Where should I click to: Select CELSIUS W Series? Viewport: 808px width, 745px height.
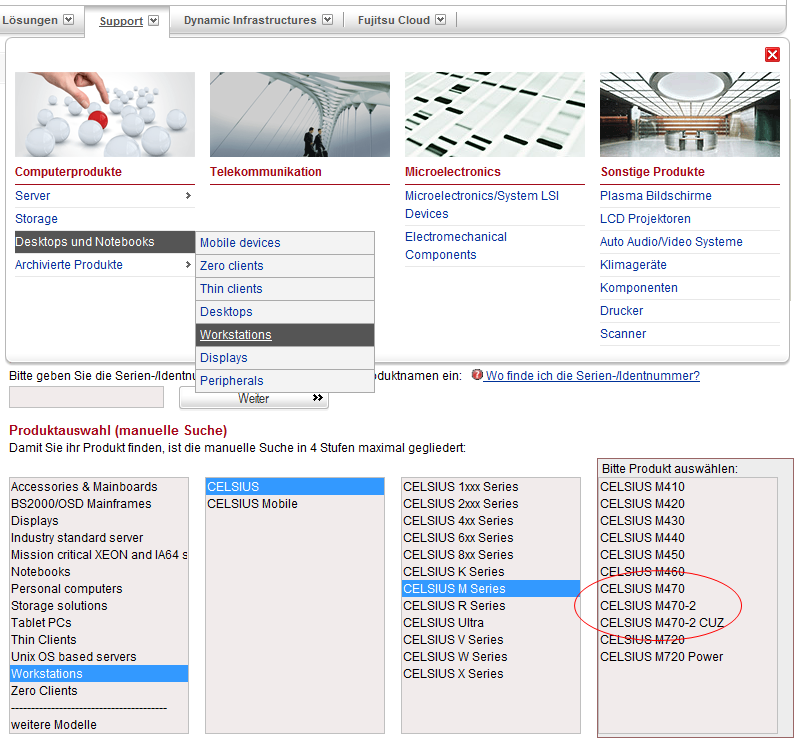click(491, 656)
